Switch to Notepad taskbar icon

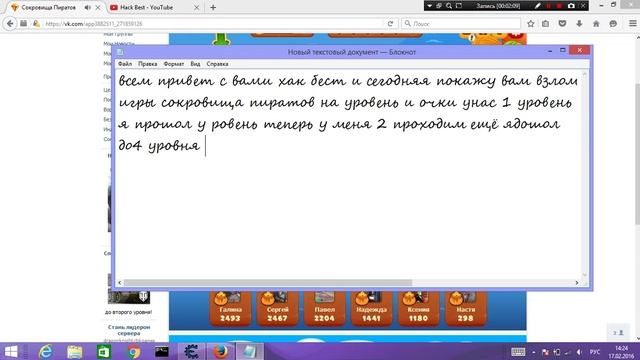click(x=250, y=351)
